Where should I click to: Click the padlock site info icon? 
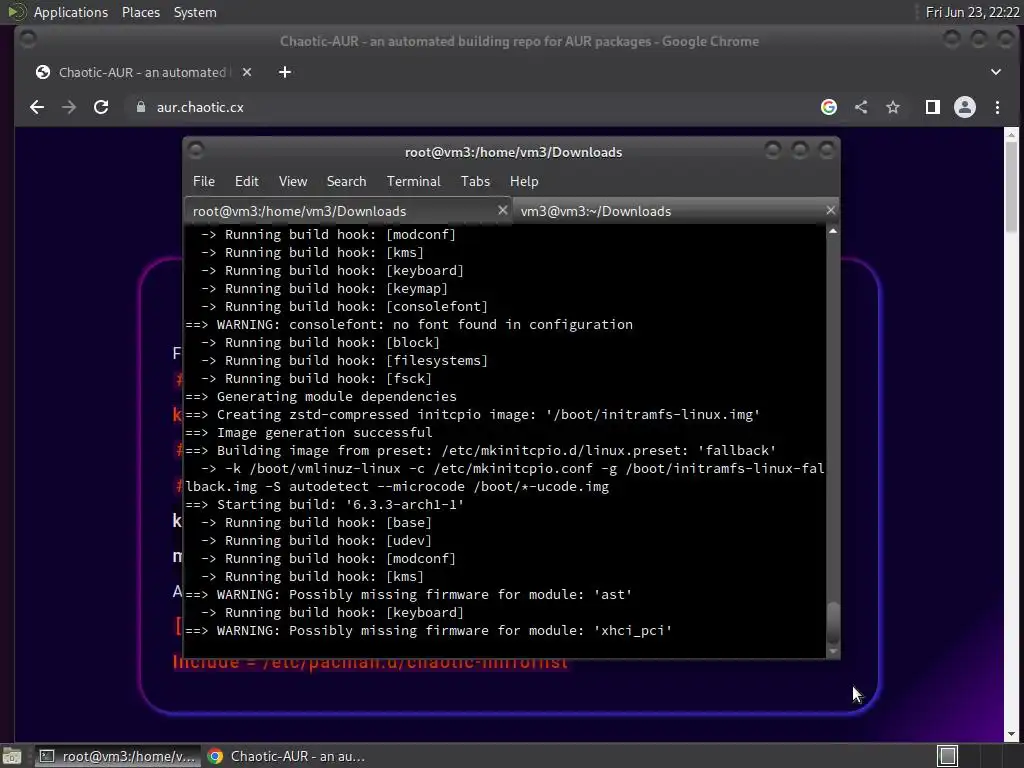140,107
